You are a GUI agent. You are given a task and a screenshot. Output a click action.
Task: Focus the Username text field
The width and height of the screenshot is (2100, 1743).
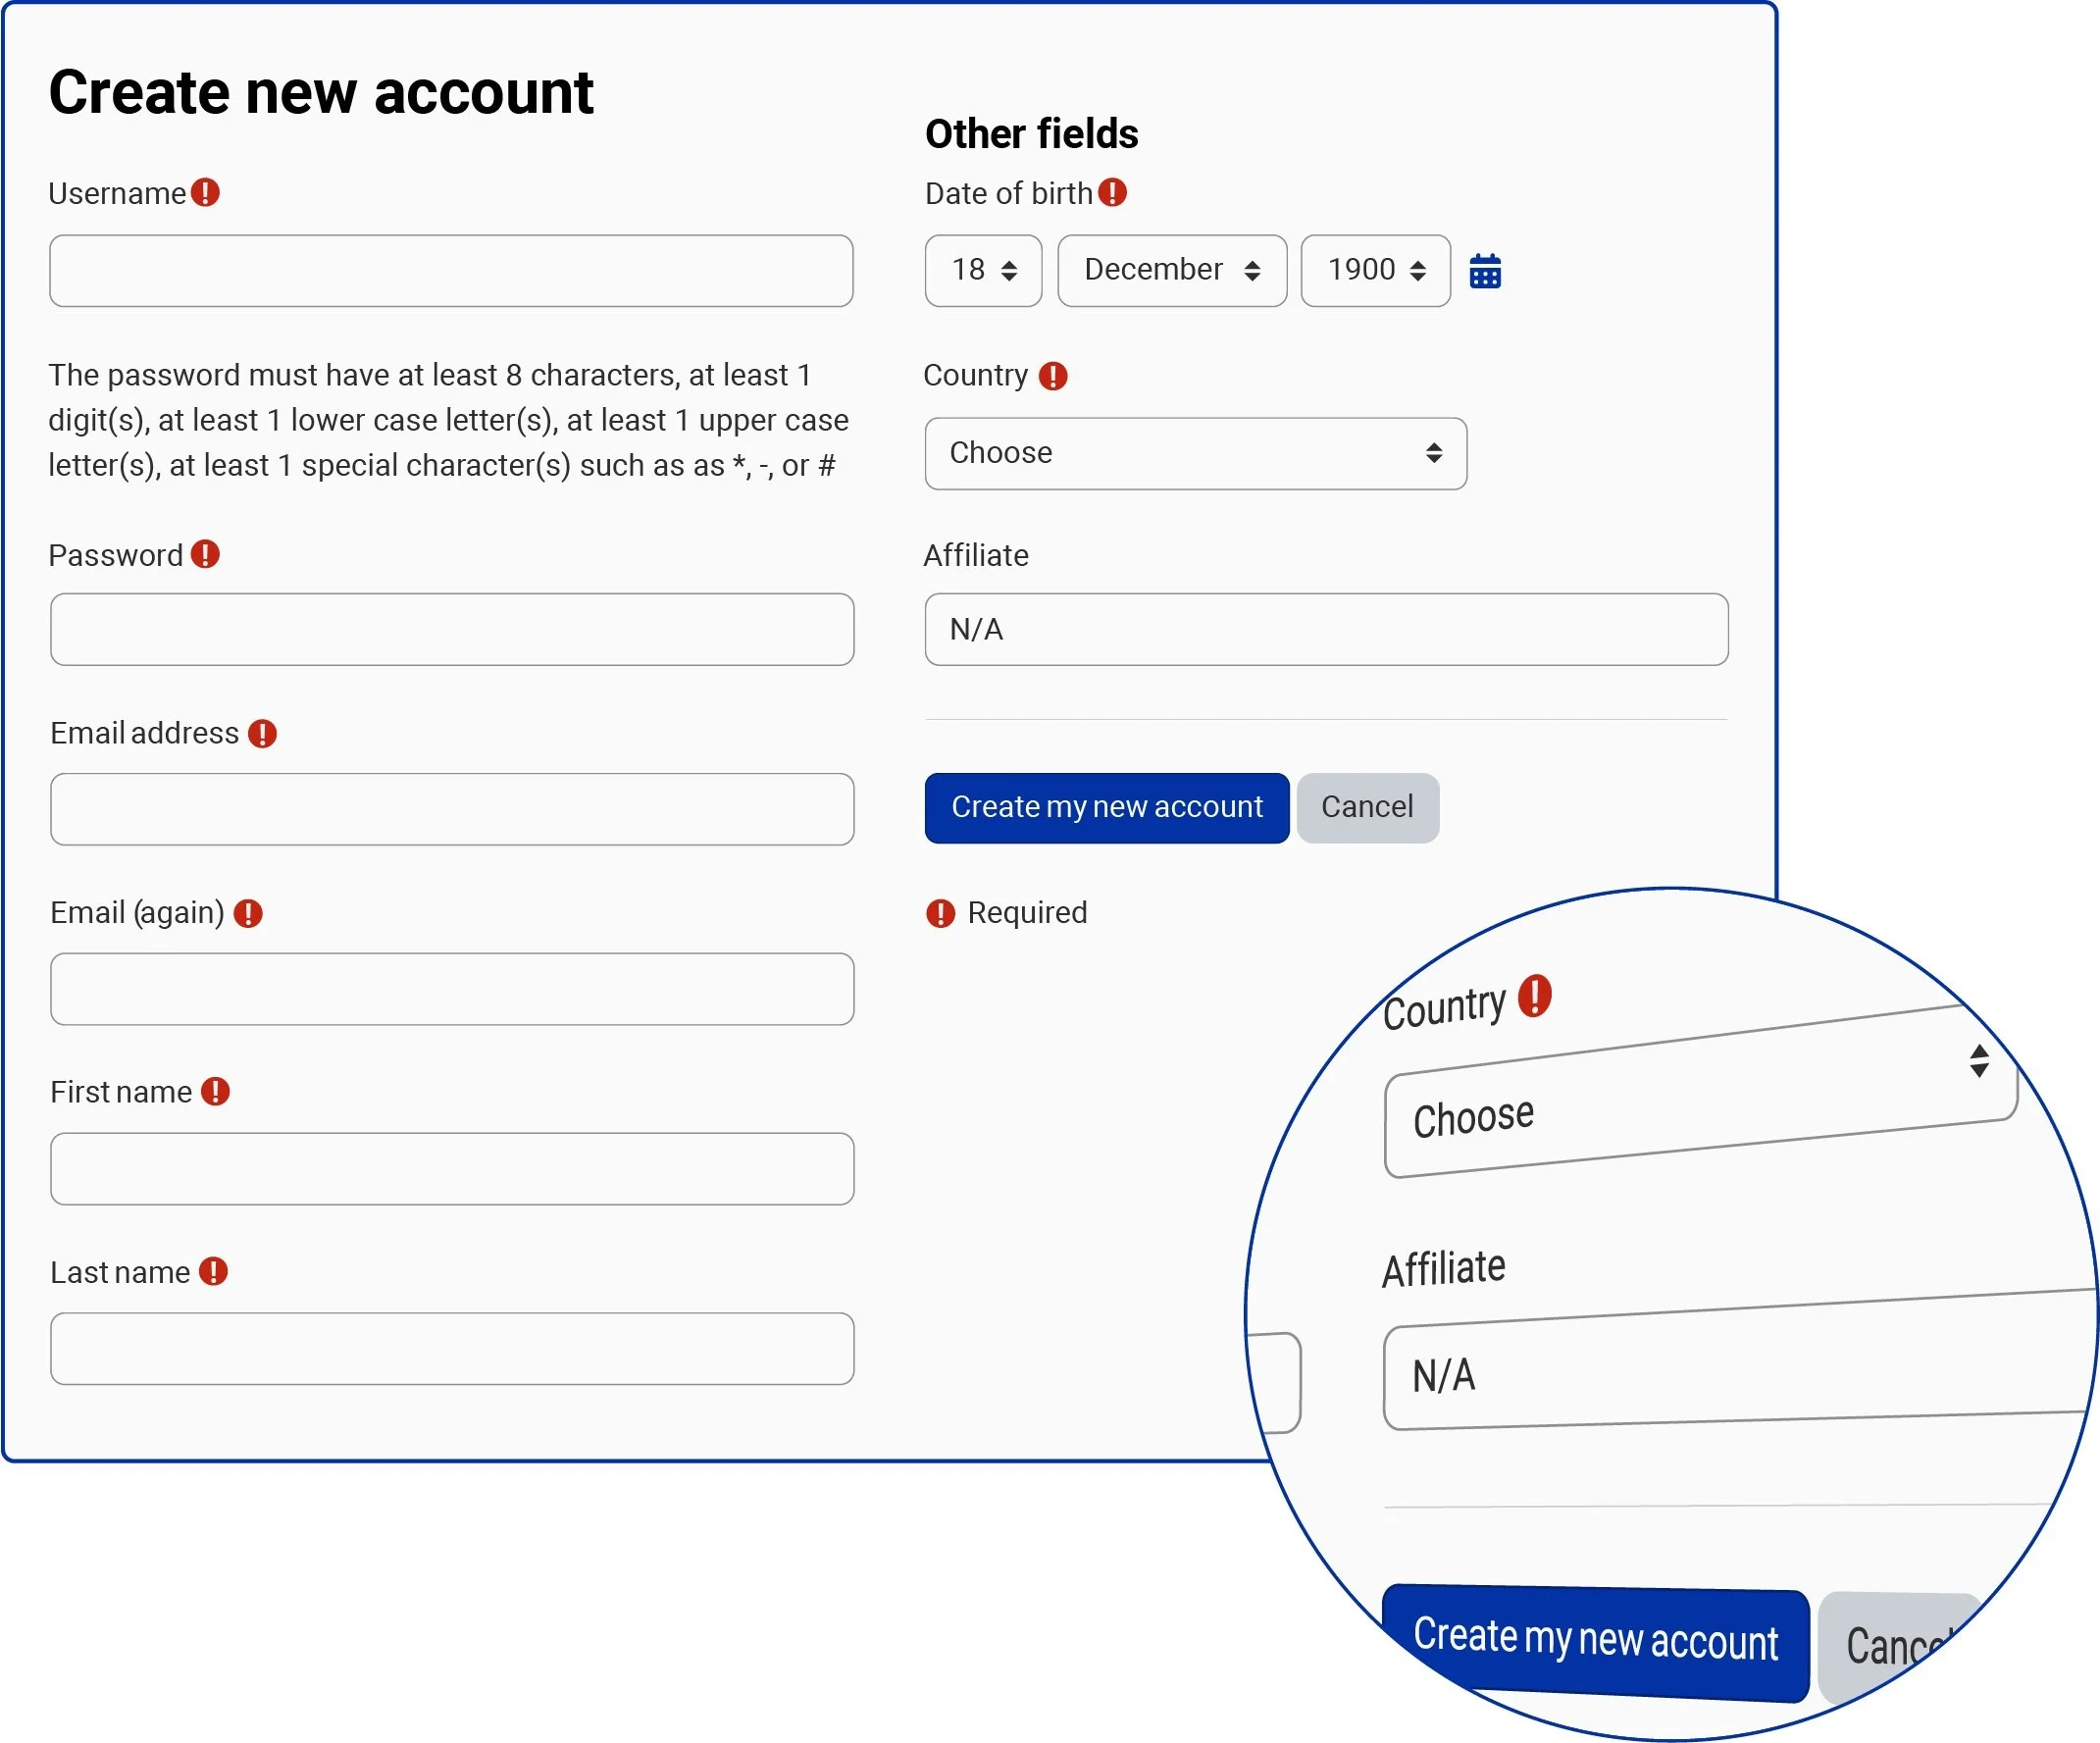tap(451, 270)
